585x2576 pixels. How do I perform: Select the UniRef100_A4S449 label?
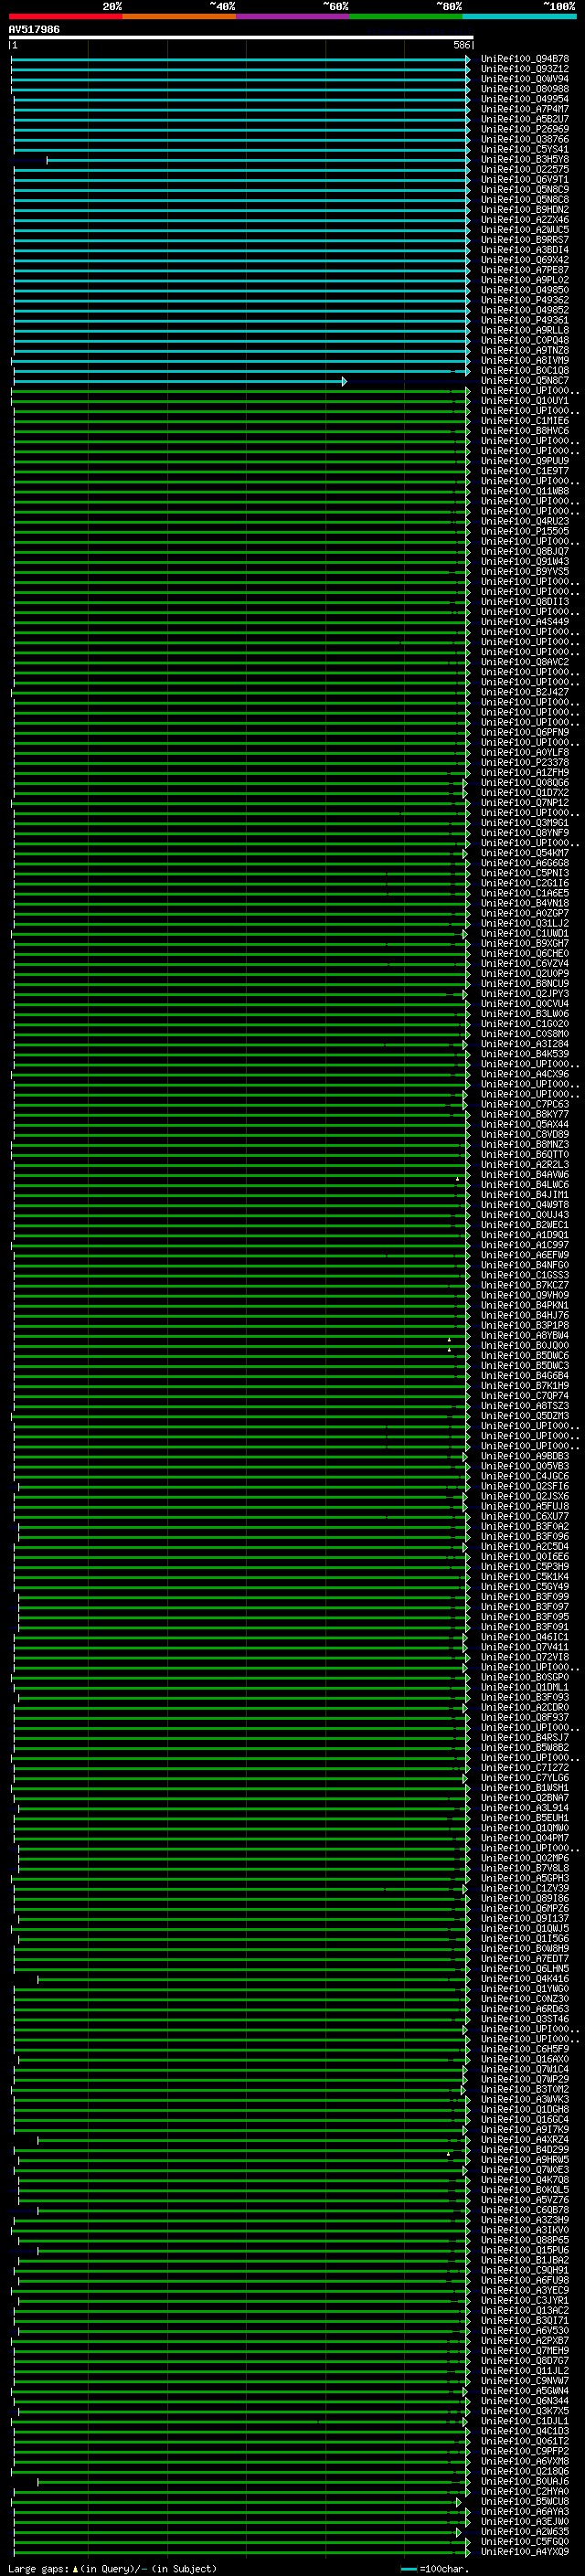524,622
